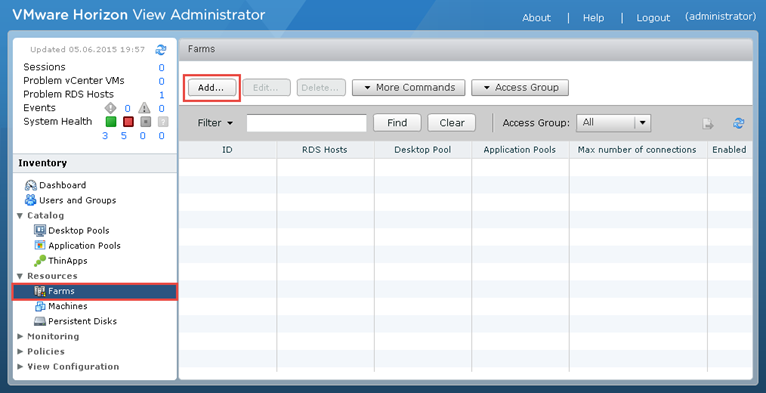Open Dashboard in Inventory
Viewport: 766px width, 393px height.
click(x=63, y=185)
